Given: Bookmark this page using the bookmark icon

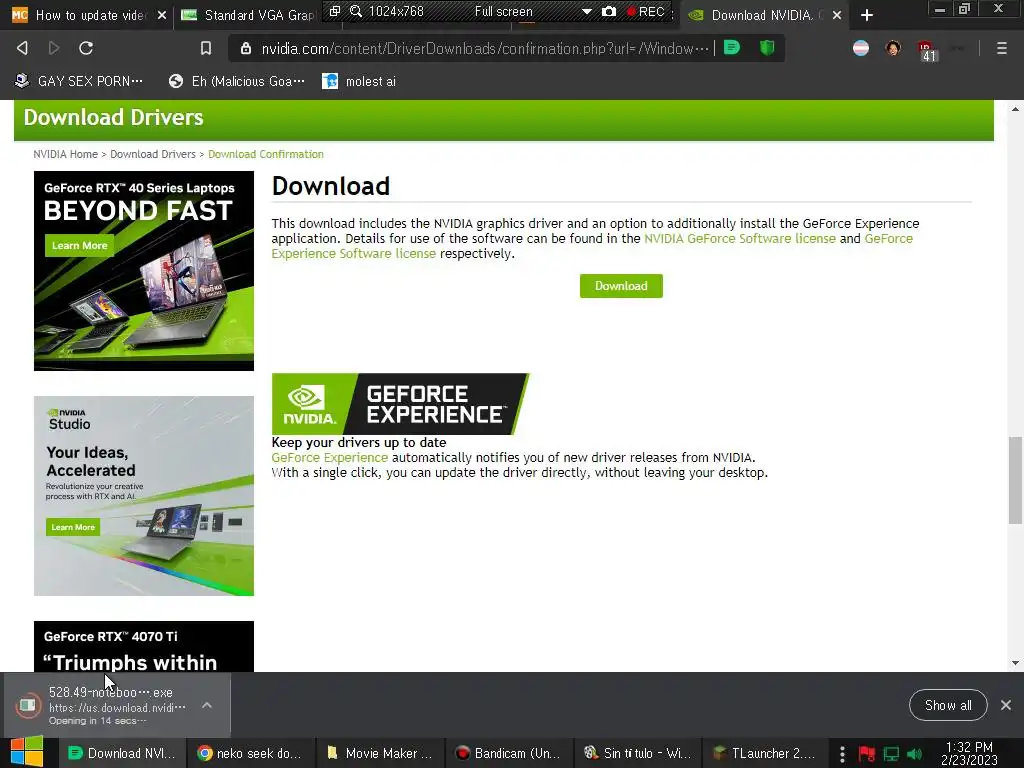Looking at the screenshot, I should tap(206, 48).
